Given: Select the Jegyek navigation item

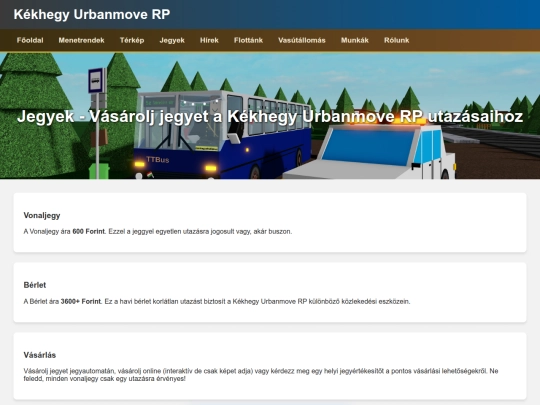Looking at the screenshot, I should (x=172, y=40).
